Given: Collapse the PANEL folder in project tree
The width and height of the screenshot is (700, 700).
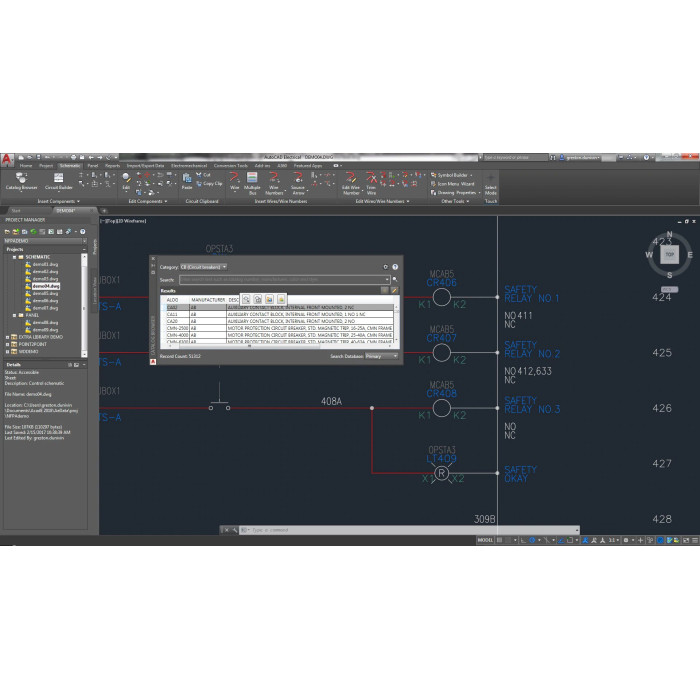Looking at the screenshot, I should [14, 315].
